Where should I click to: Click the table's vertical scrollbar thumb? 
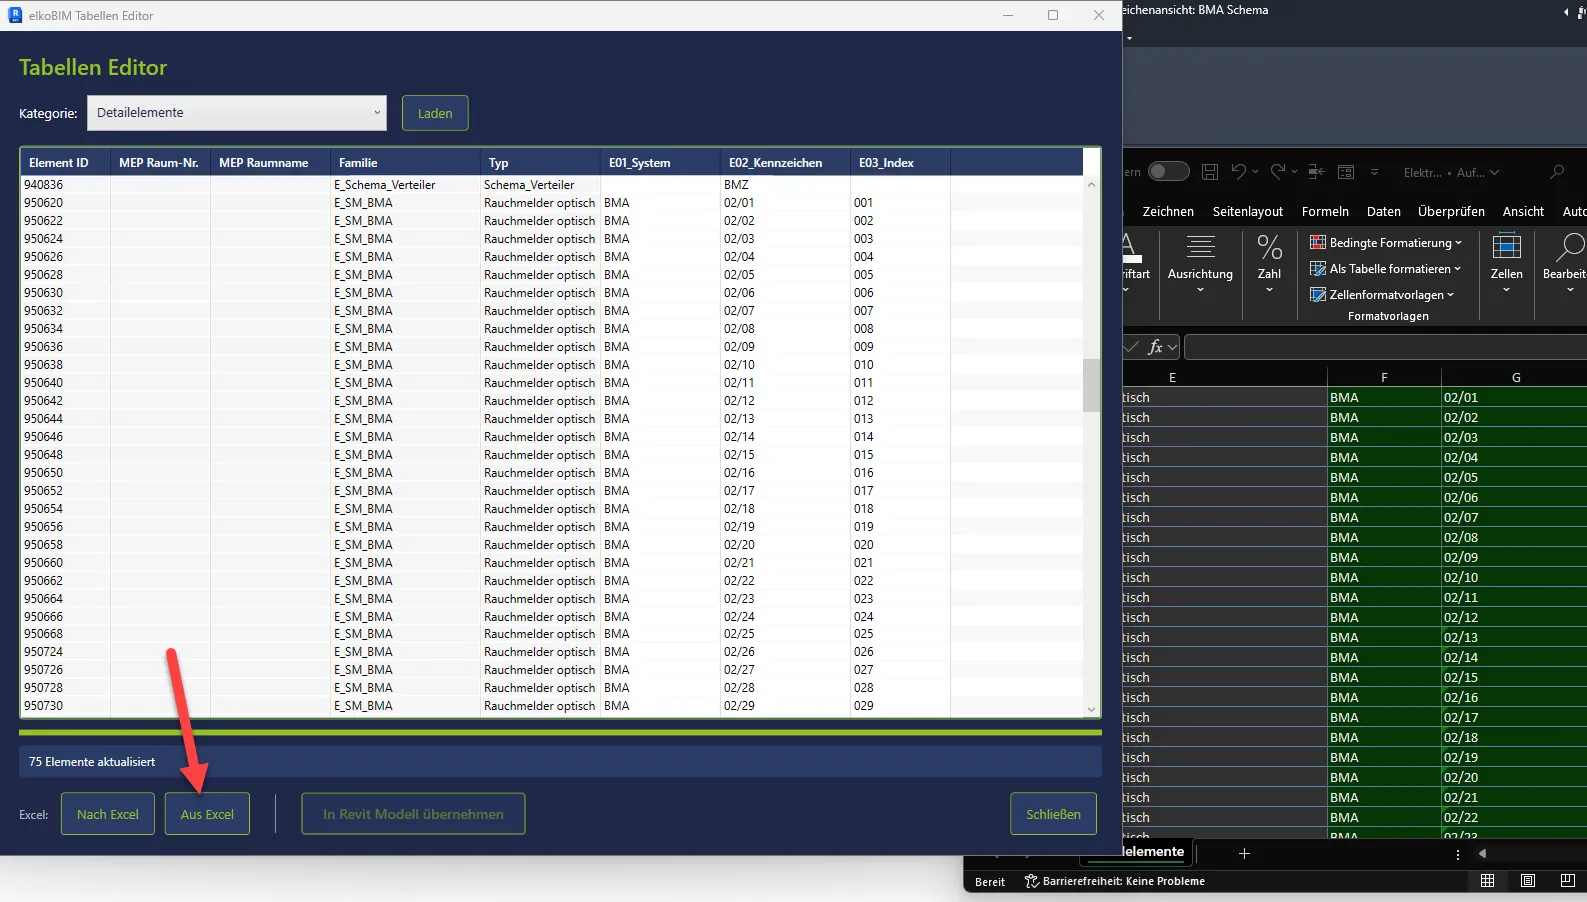(1091, 384)
